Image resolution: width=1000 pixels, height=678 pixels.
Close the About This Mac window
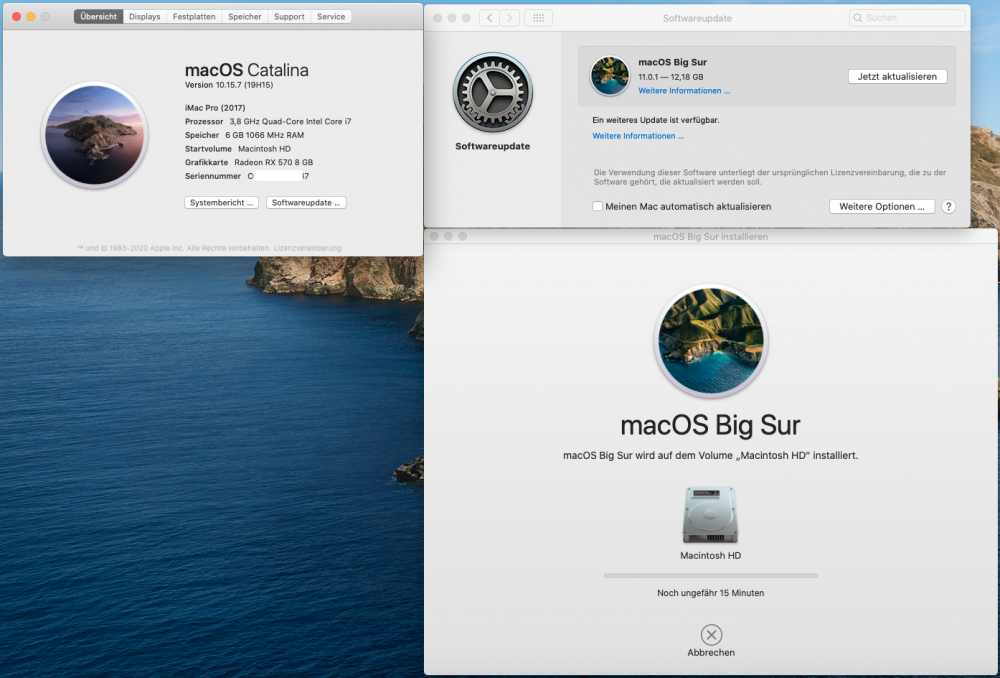point(17,17)
